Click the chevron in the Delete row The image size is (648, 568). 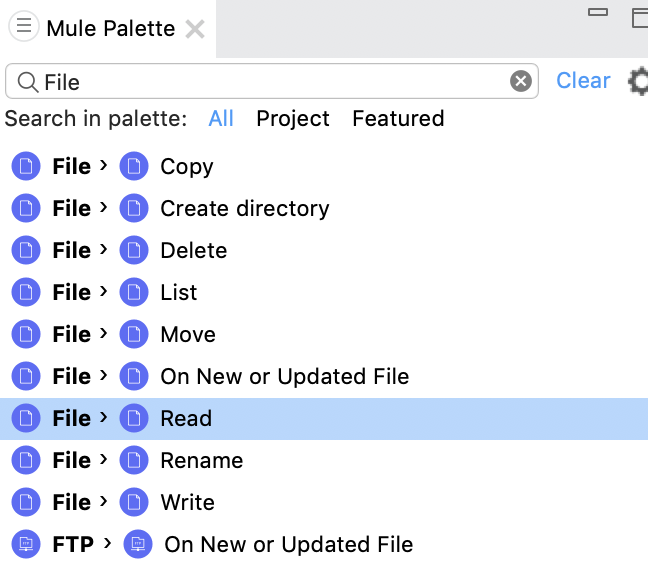pyautogui.click(x=104, y=249)
